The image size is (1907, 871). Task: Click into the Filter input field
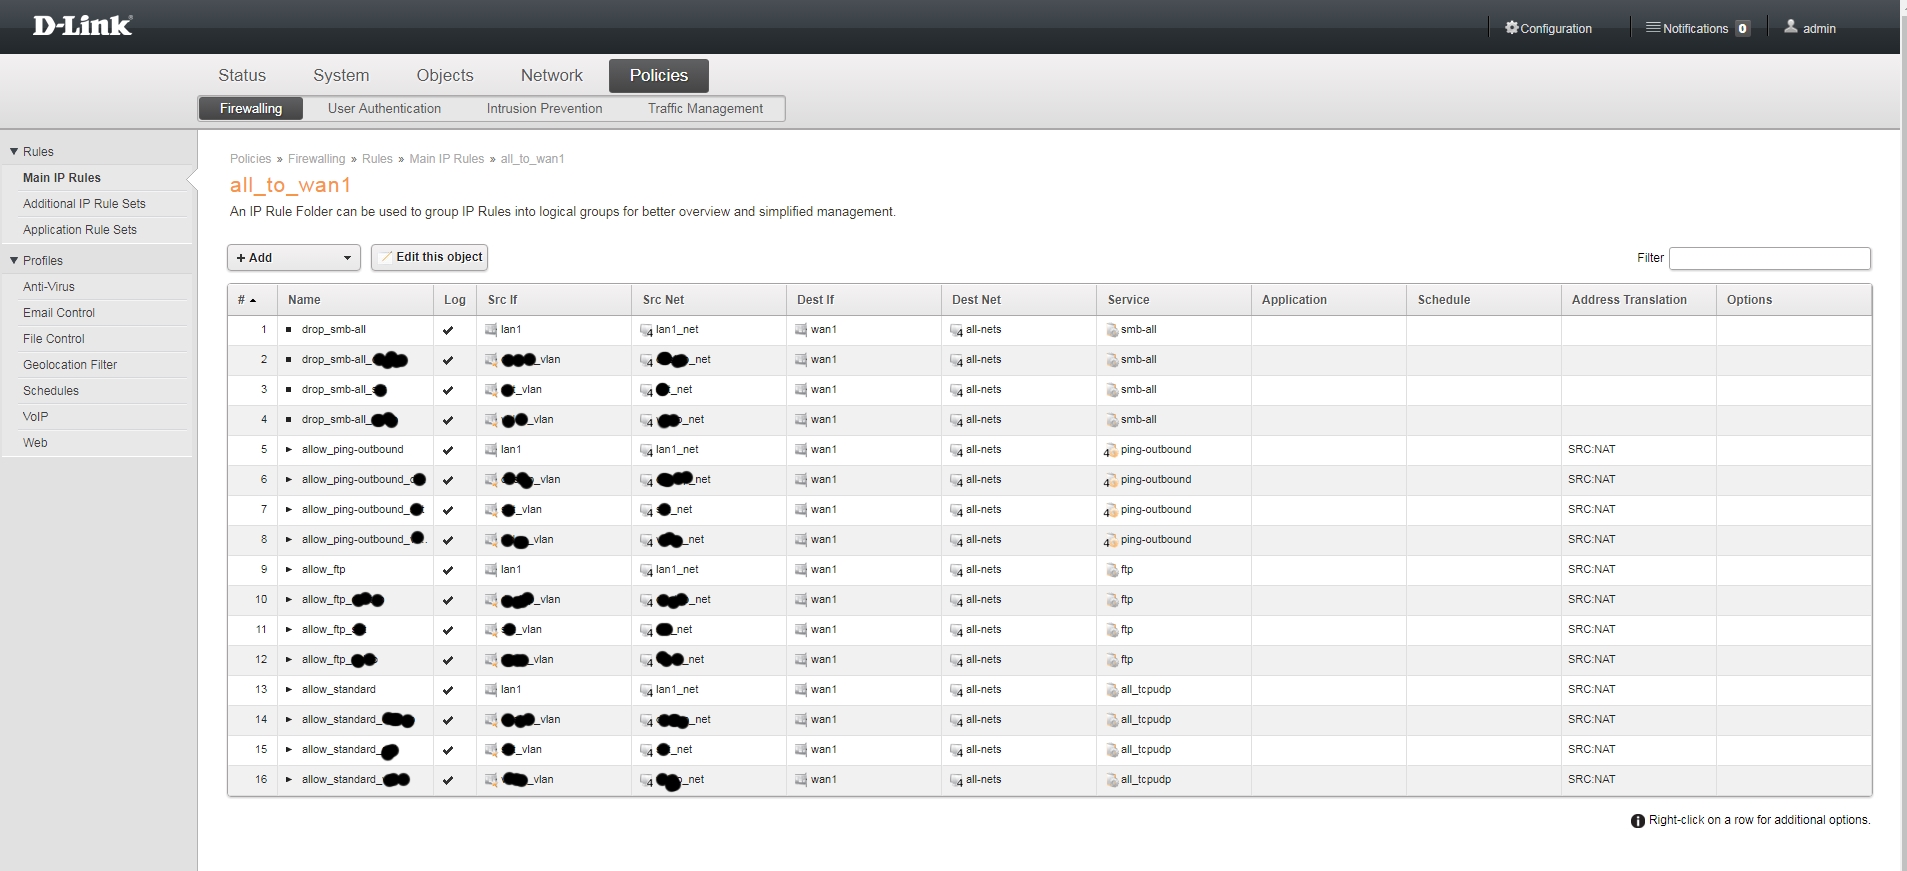(x=1770, y=258)
